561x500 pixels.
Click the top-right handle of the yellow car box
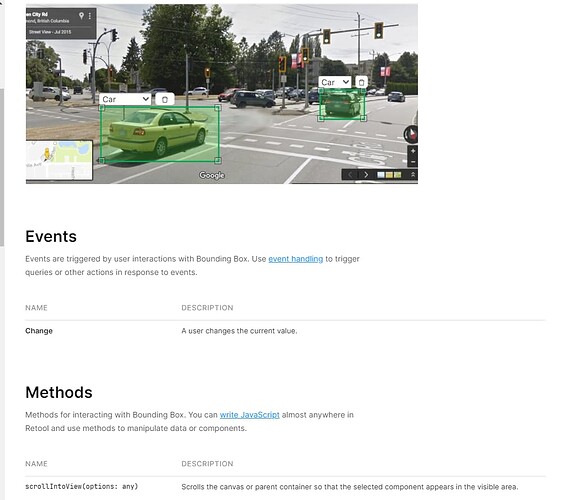pyautogui.click(x=218, y=108)
